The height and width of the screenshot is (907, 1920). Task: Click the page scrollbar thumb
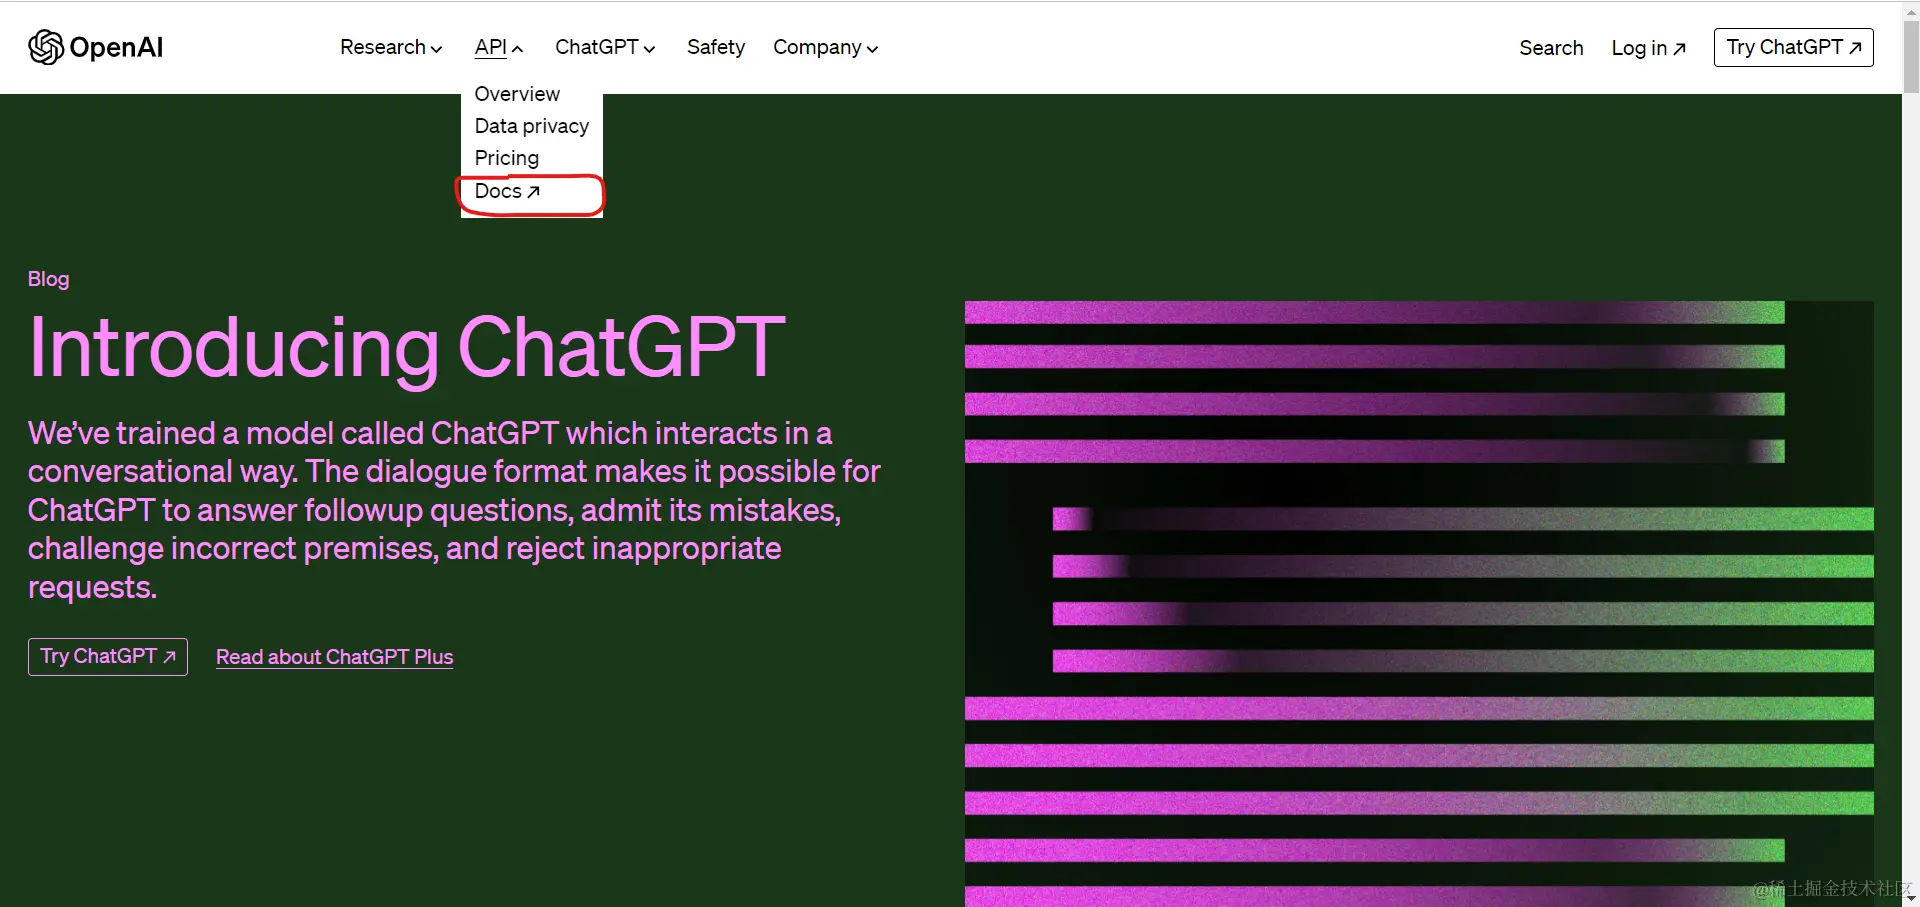[1911, 55]
